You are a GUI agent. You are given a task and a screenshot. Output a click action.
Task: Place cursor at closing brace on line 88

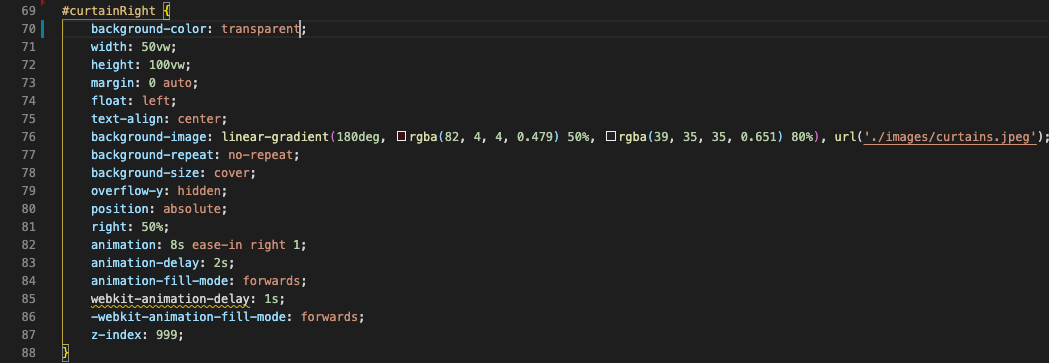click(x=65, y=352)
